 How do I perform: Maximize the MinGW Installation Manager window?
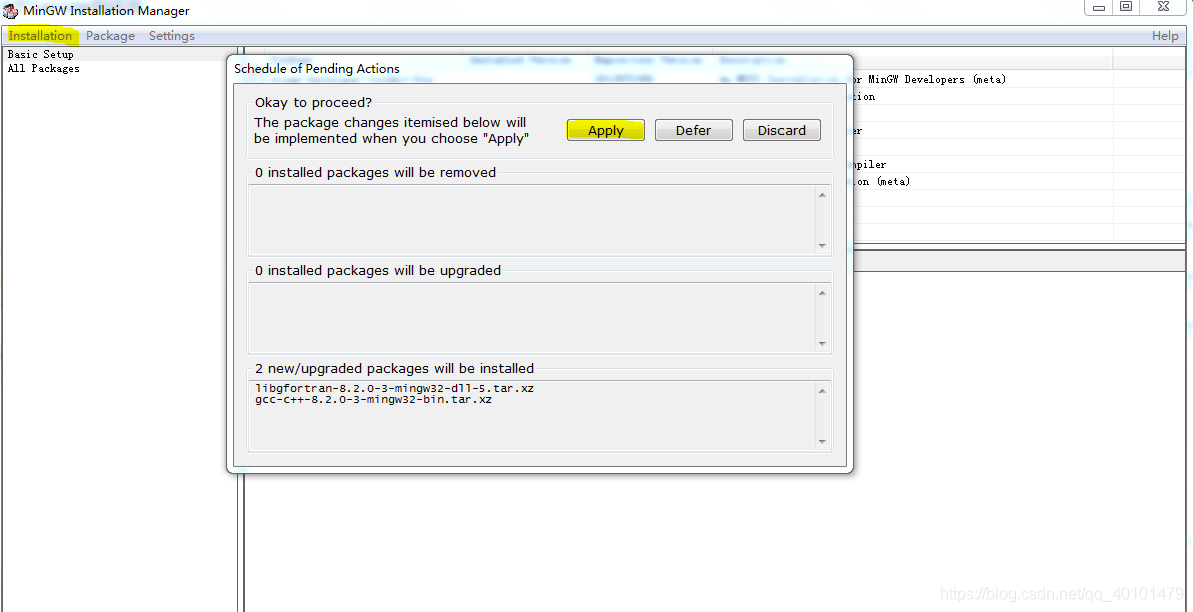coord(1126,8)
